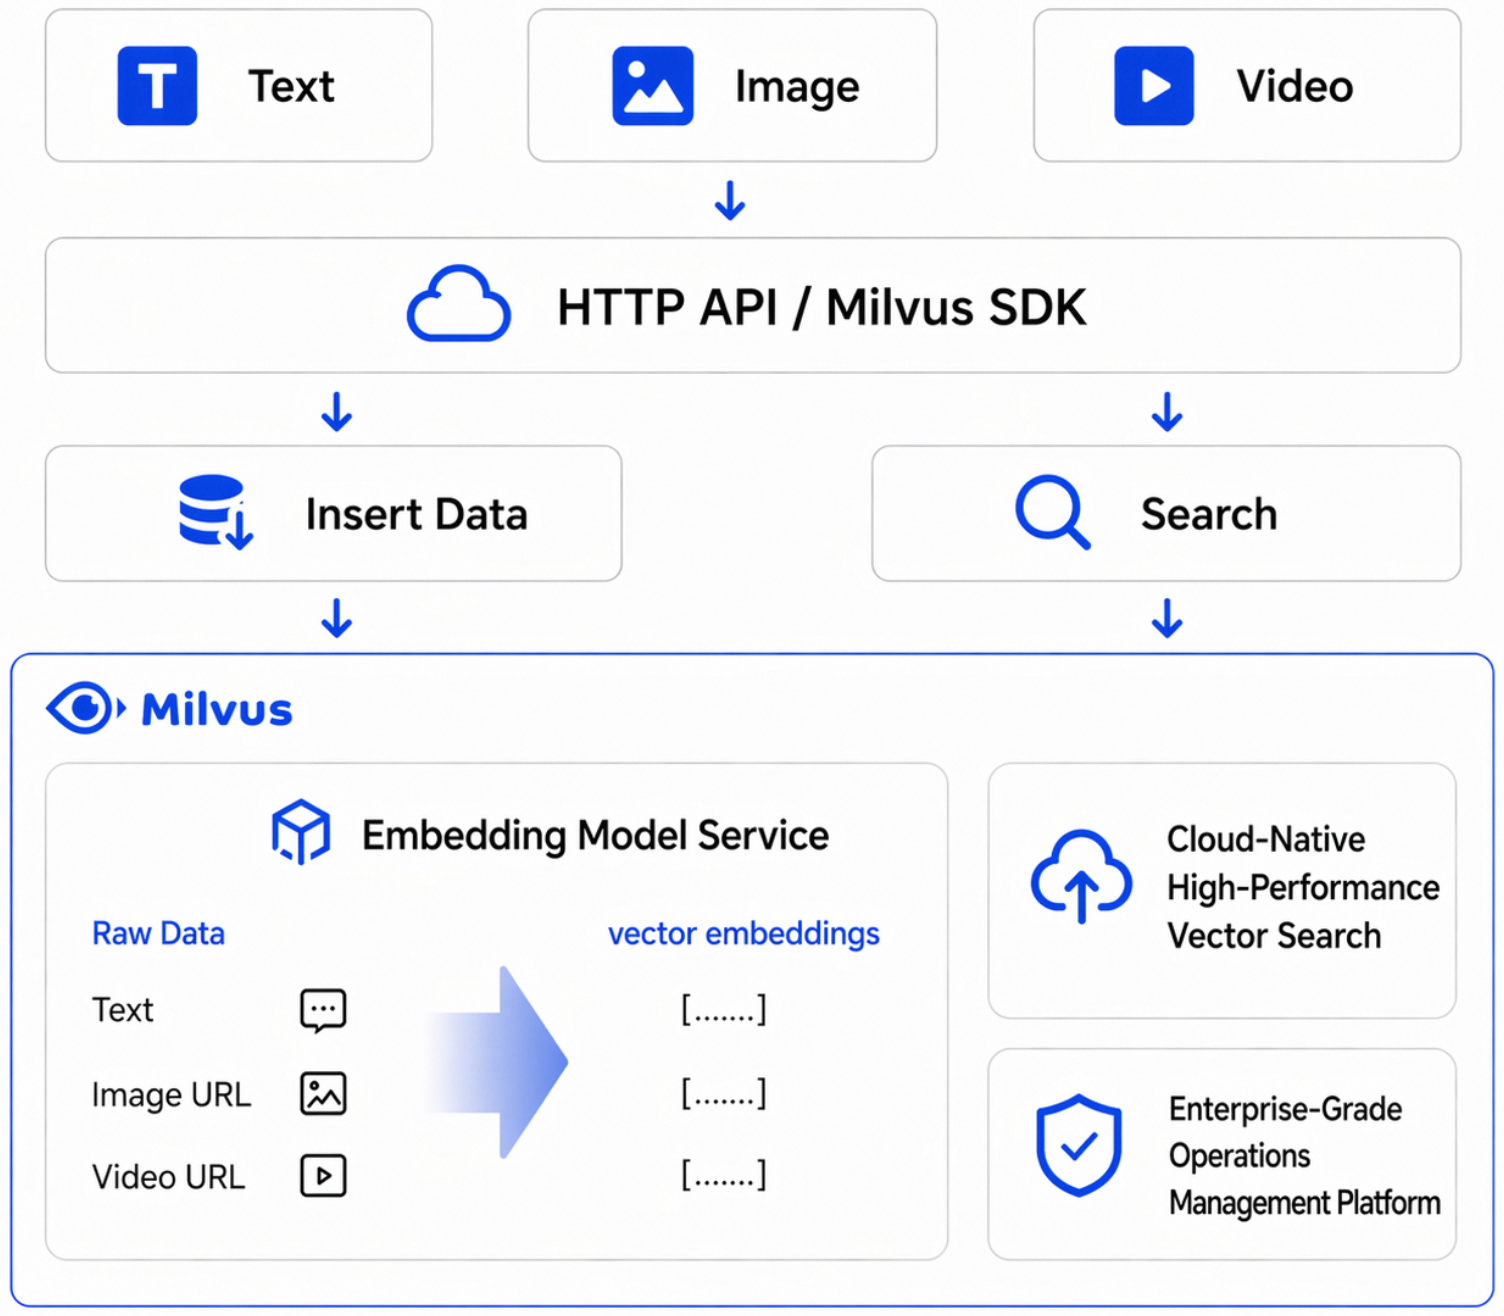Click the cloud upload icon
The image size is (1504, 1316).
point(1081,876)
